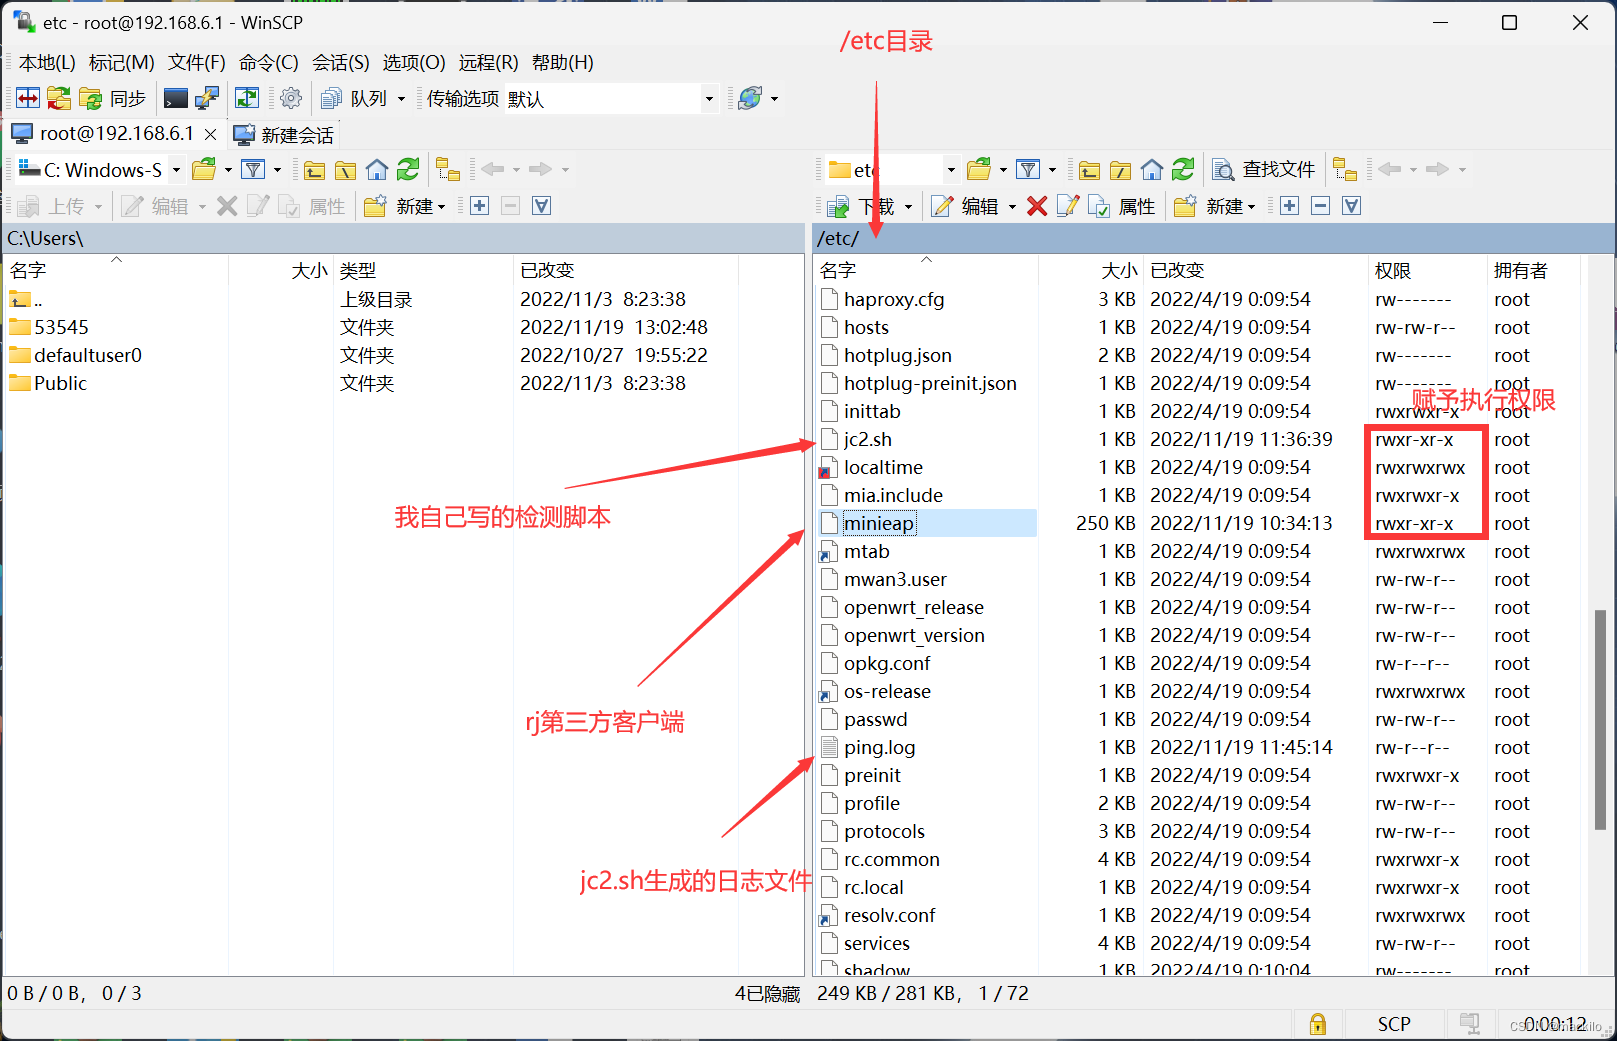Click the remote panel vertical scrollbar
The image size is (1617, 1041).
pos(1600,720)
